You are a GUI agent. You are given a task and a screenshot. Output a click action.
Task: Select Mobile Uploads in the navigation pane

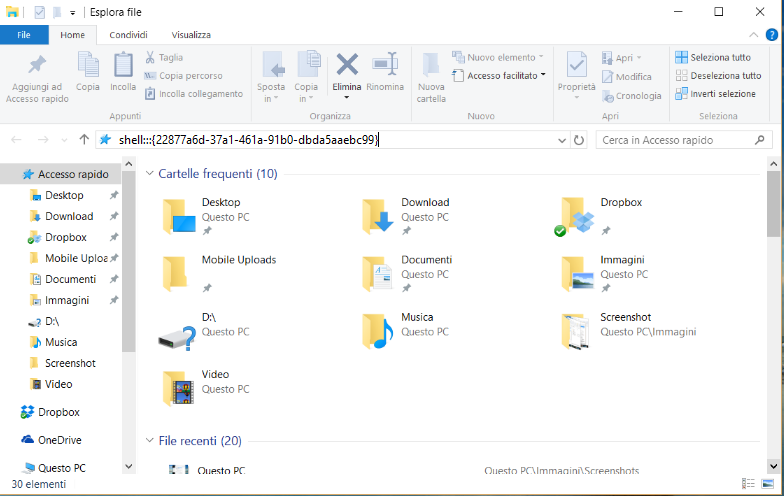coord(76,258)
